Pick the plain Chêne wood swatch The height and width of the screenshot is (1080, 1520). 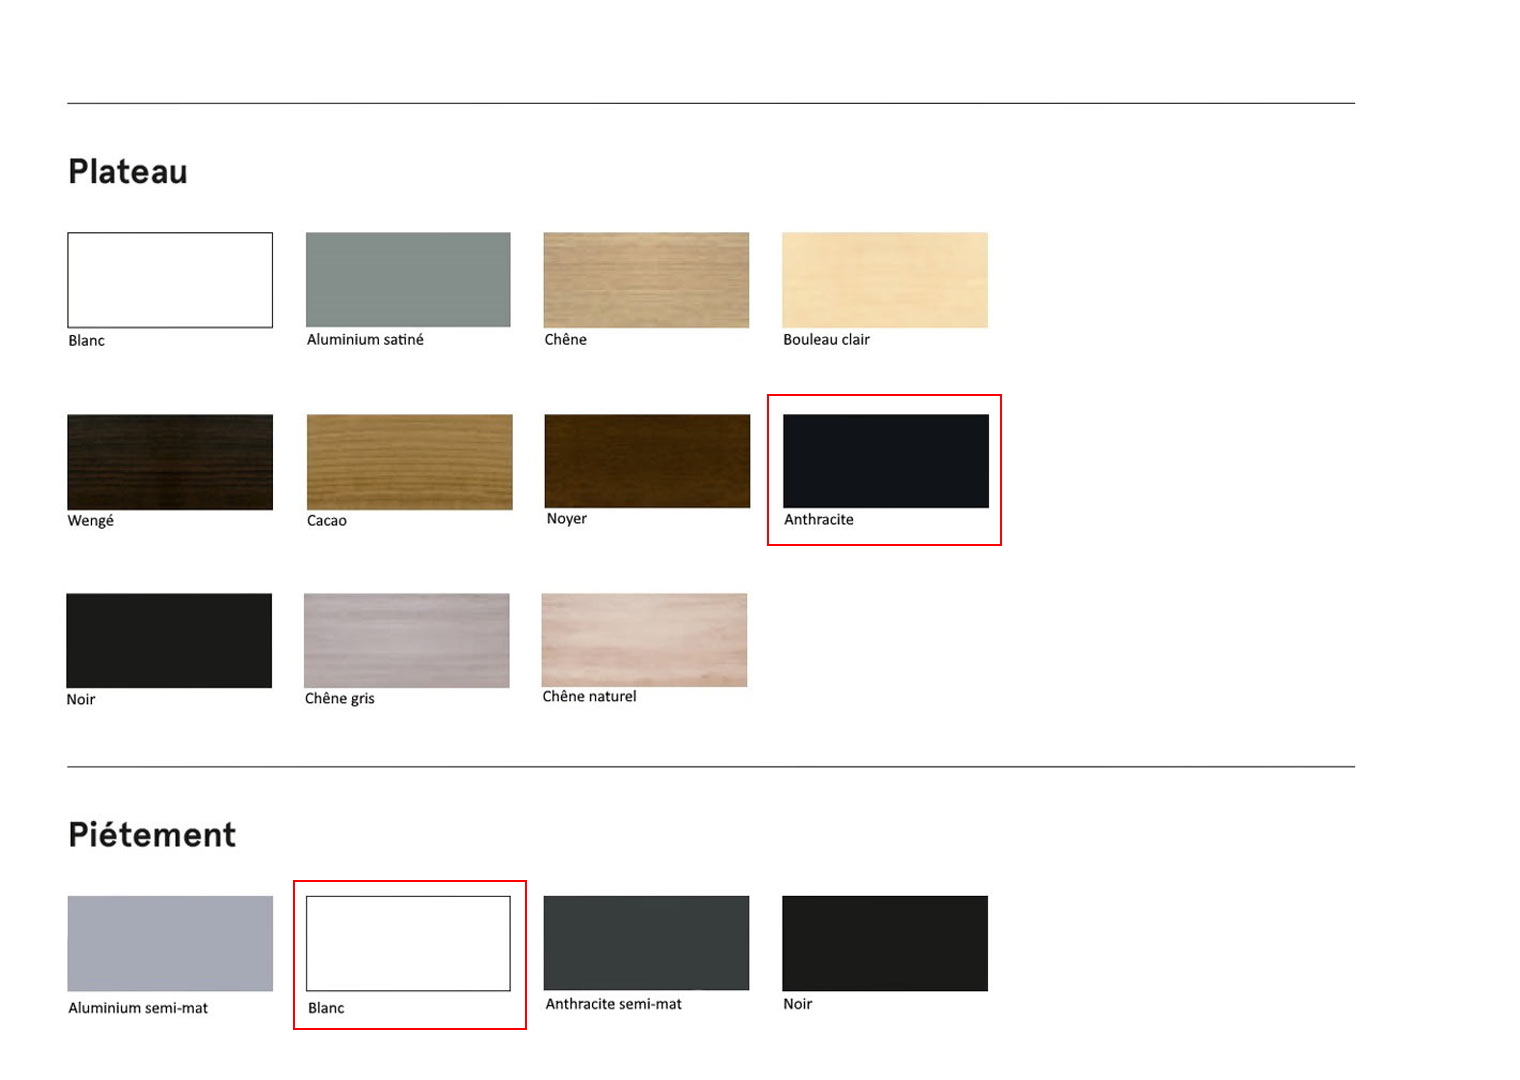(x=646, y=280)
